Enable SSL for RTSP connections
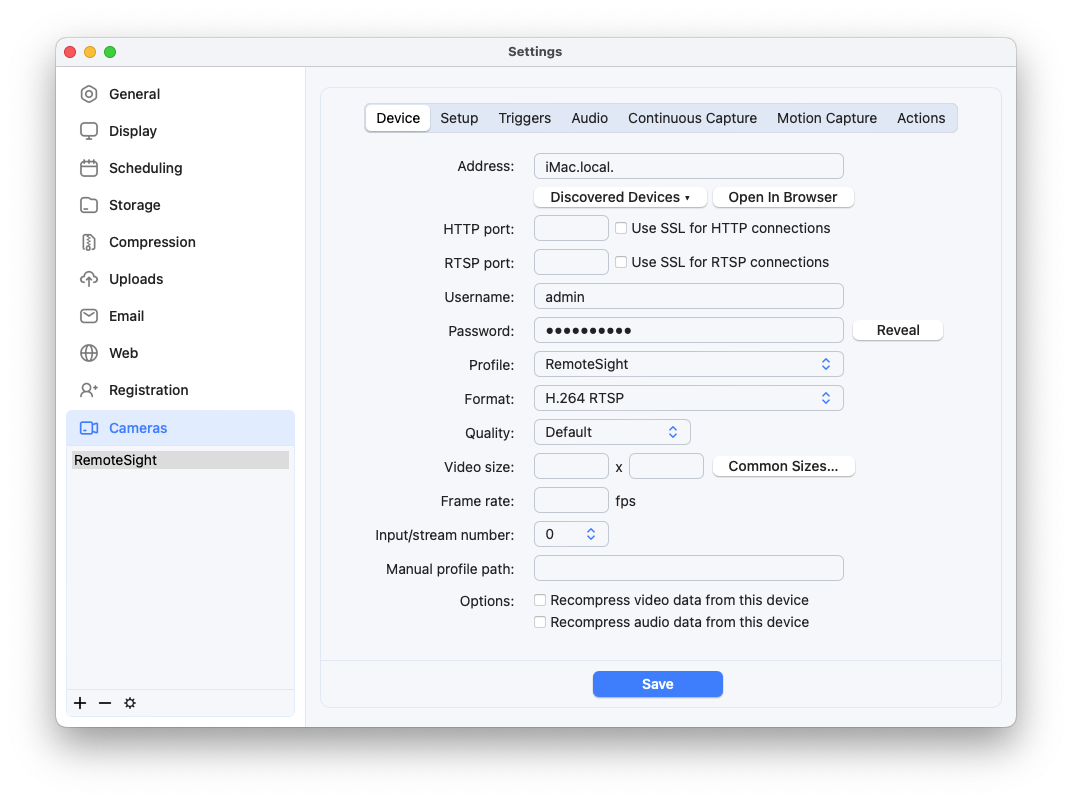 [x=620, y=262]
